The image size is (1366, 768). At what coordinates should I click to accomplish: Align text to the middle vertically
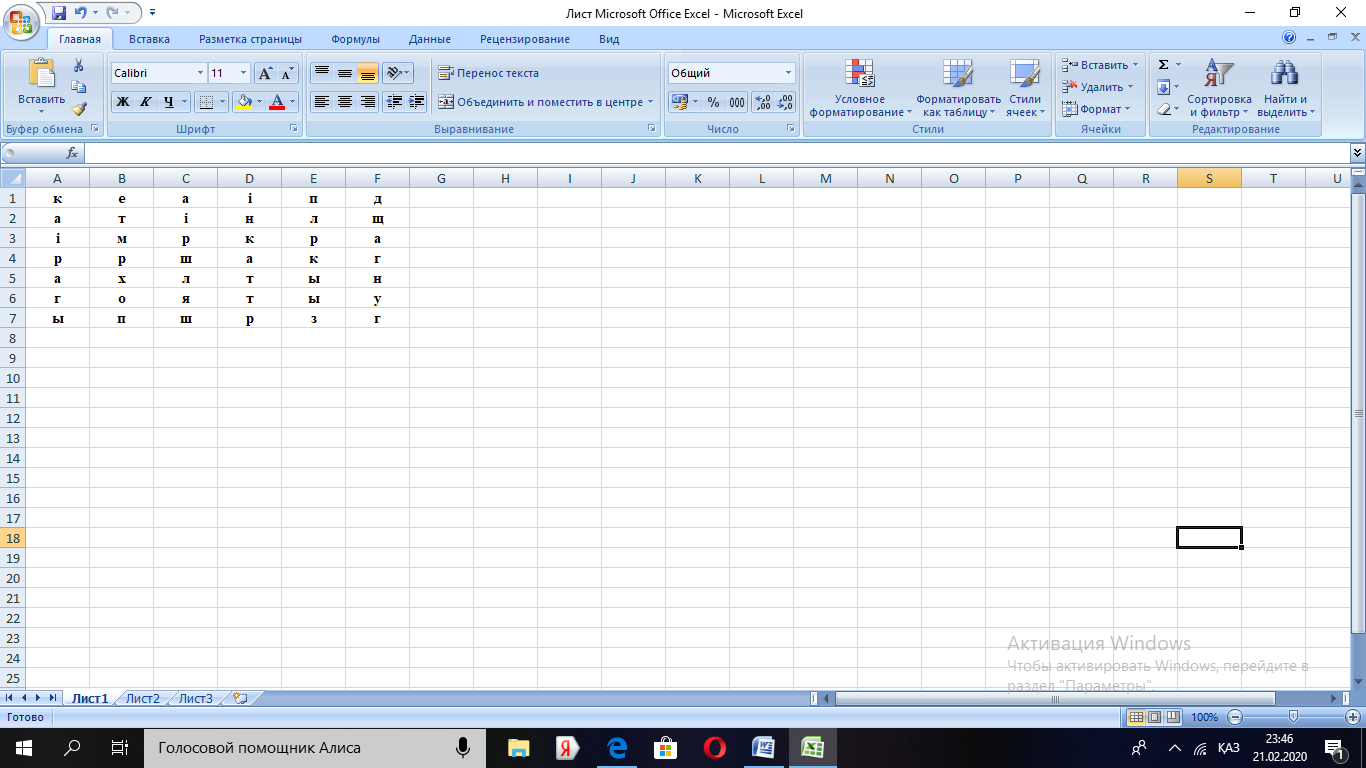click(344, 73)
